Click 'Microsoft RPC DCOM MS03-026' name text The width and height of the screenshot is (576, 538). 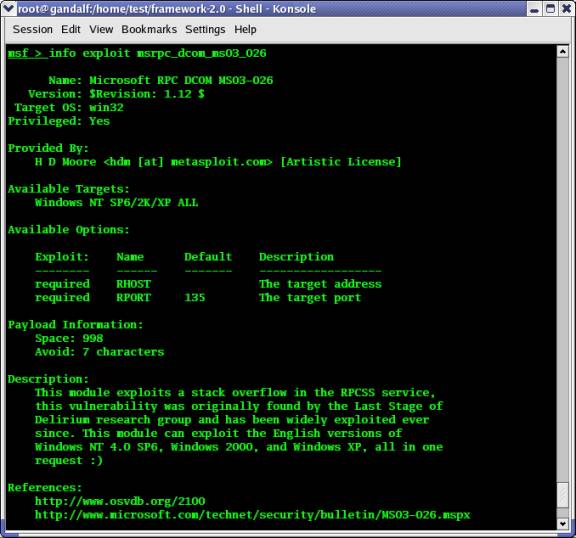(181, 80)
